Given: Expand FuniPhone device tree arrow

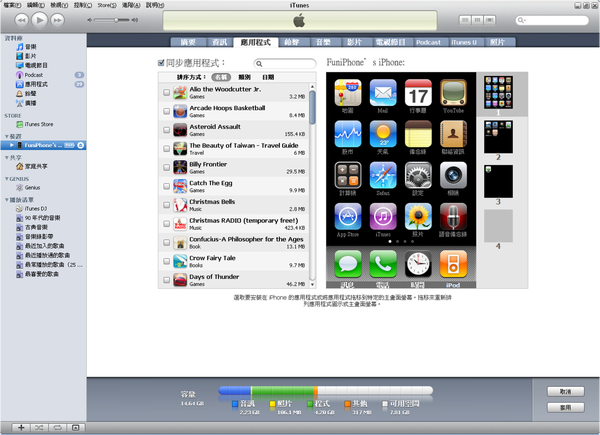Looking at the screenshot, I should (12, 145).
